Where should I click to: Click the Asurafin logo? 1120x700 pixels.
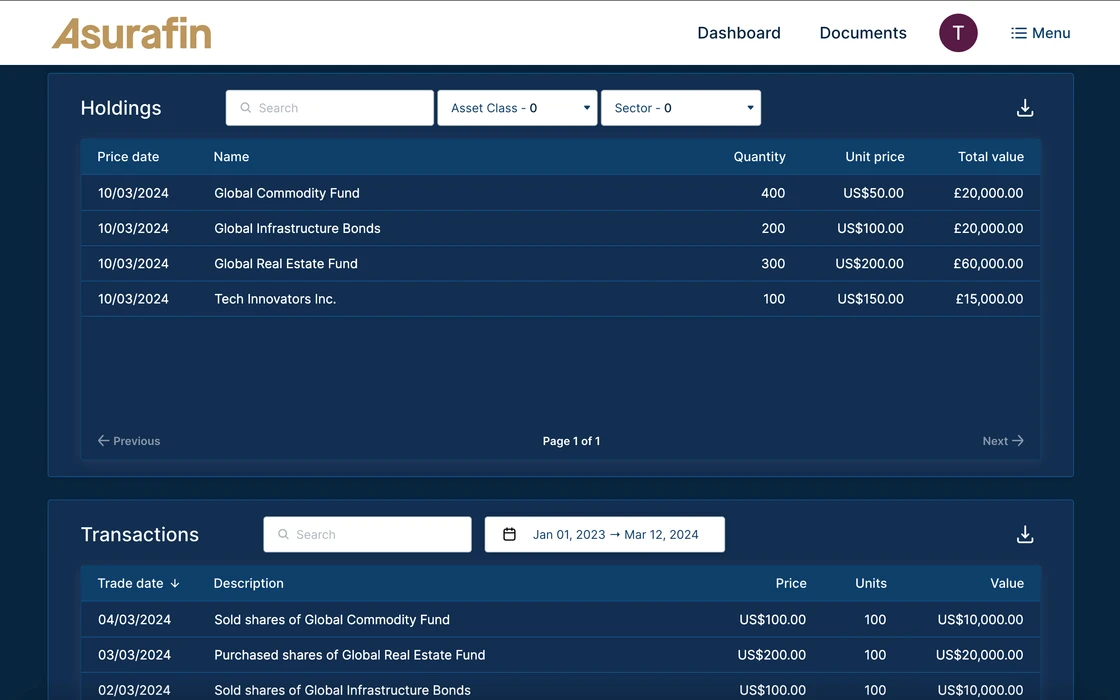point(132,33)
